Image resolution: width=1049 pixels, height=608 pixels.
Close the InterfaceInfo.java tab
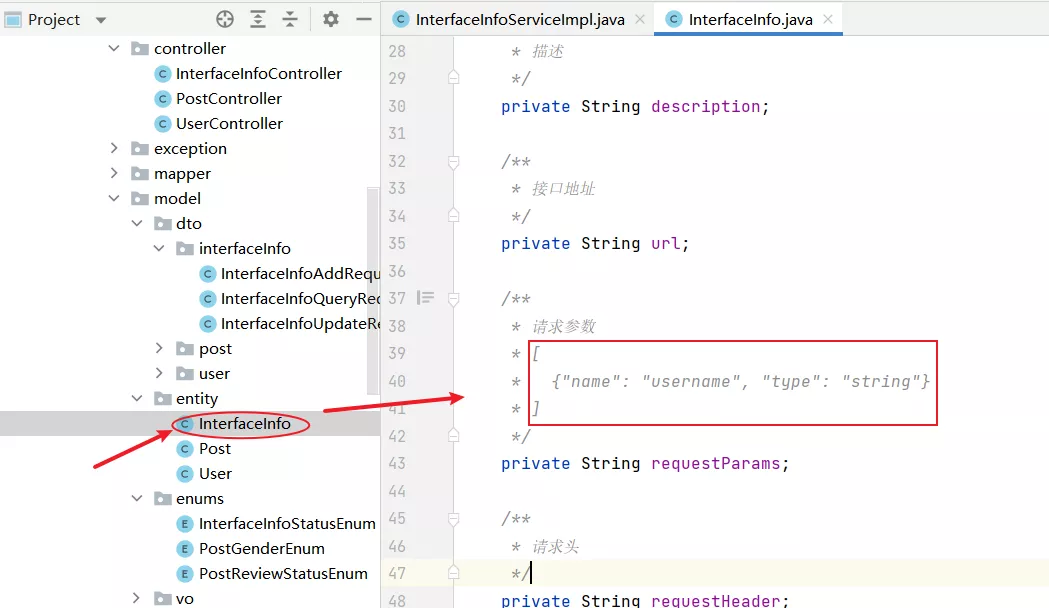click(x=828, y=19)
